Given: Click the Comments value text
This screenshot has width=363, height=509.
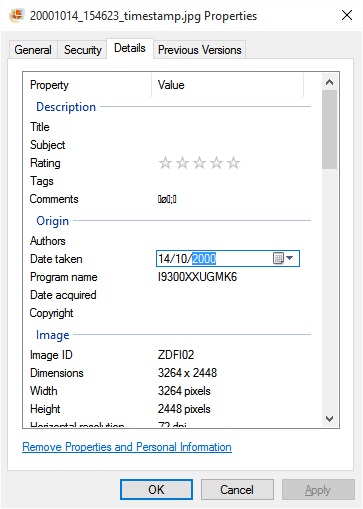Looking at the screenshot, I should coord(167,199).
